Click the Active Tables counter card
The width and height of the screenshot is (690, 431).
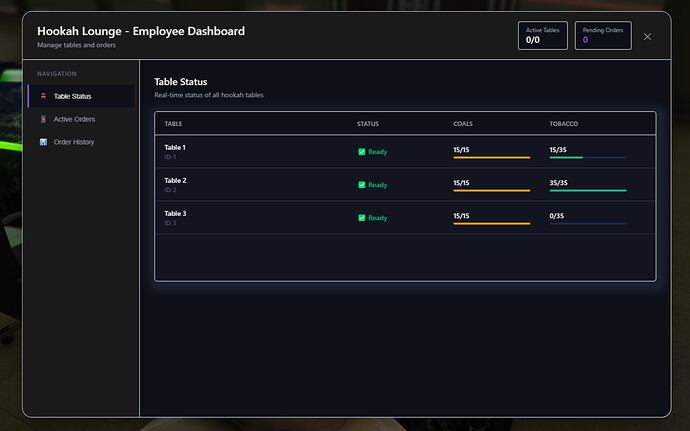[x=543, y=36]
